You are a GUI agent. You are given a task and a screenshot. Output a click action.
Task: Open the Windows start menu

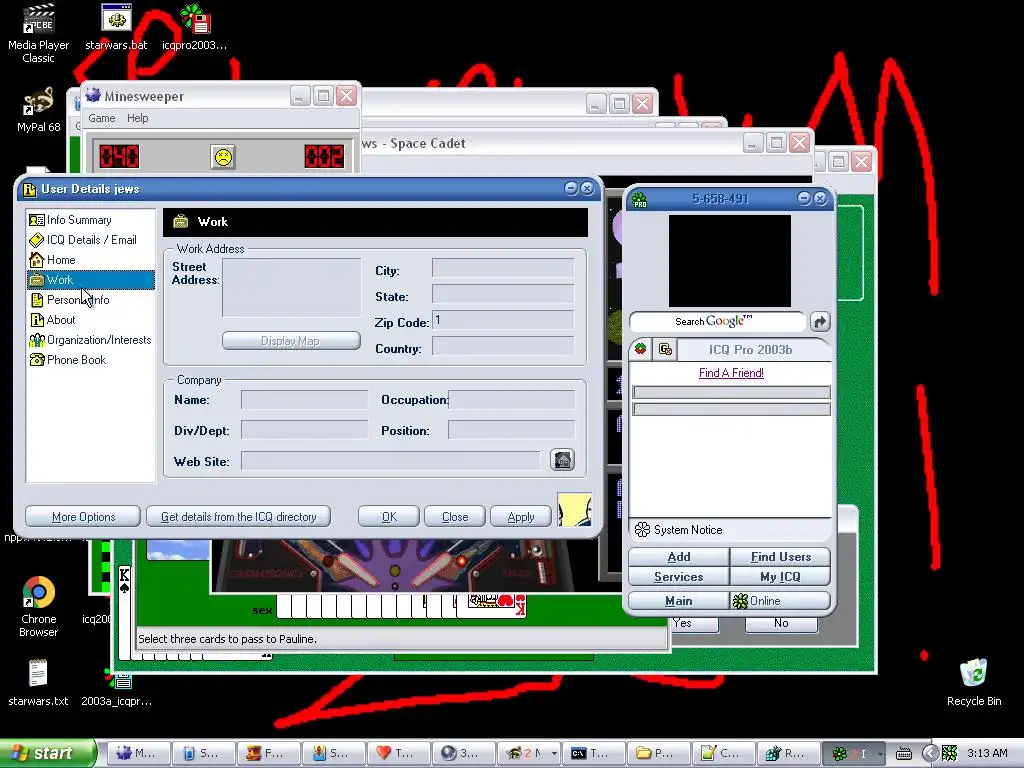click(x=47, y=753)
